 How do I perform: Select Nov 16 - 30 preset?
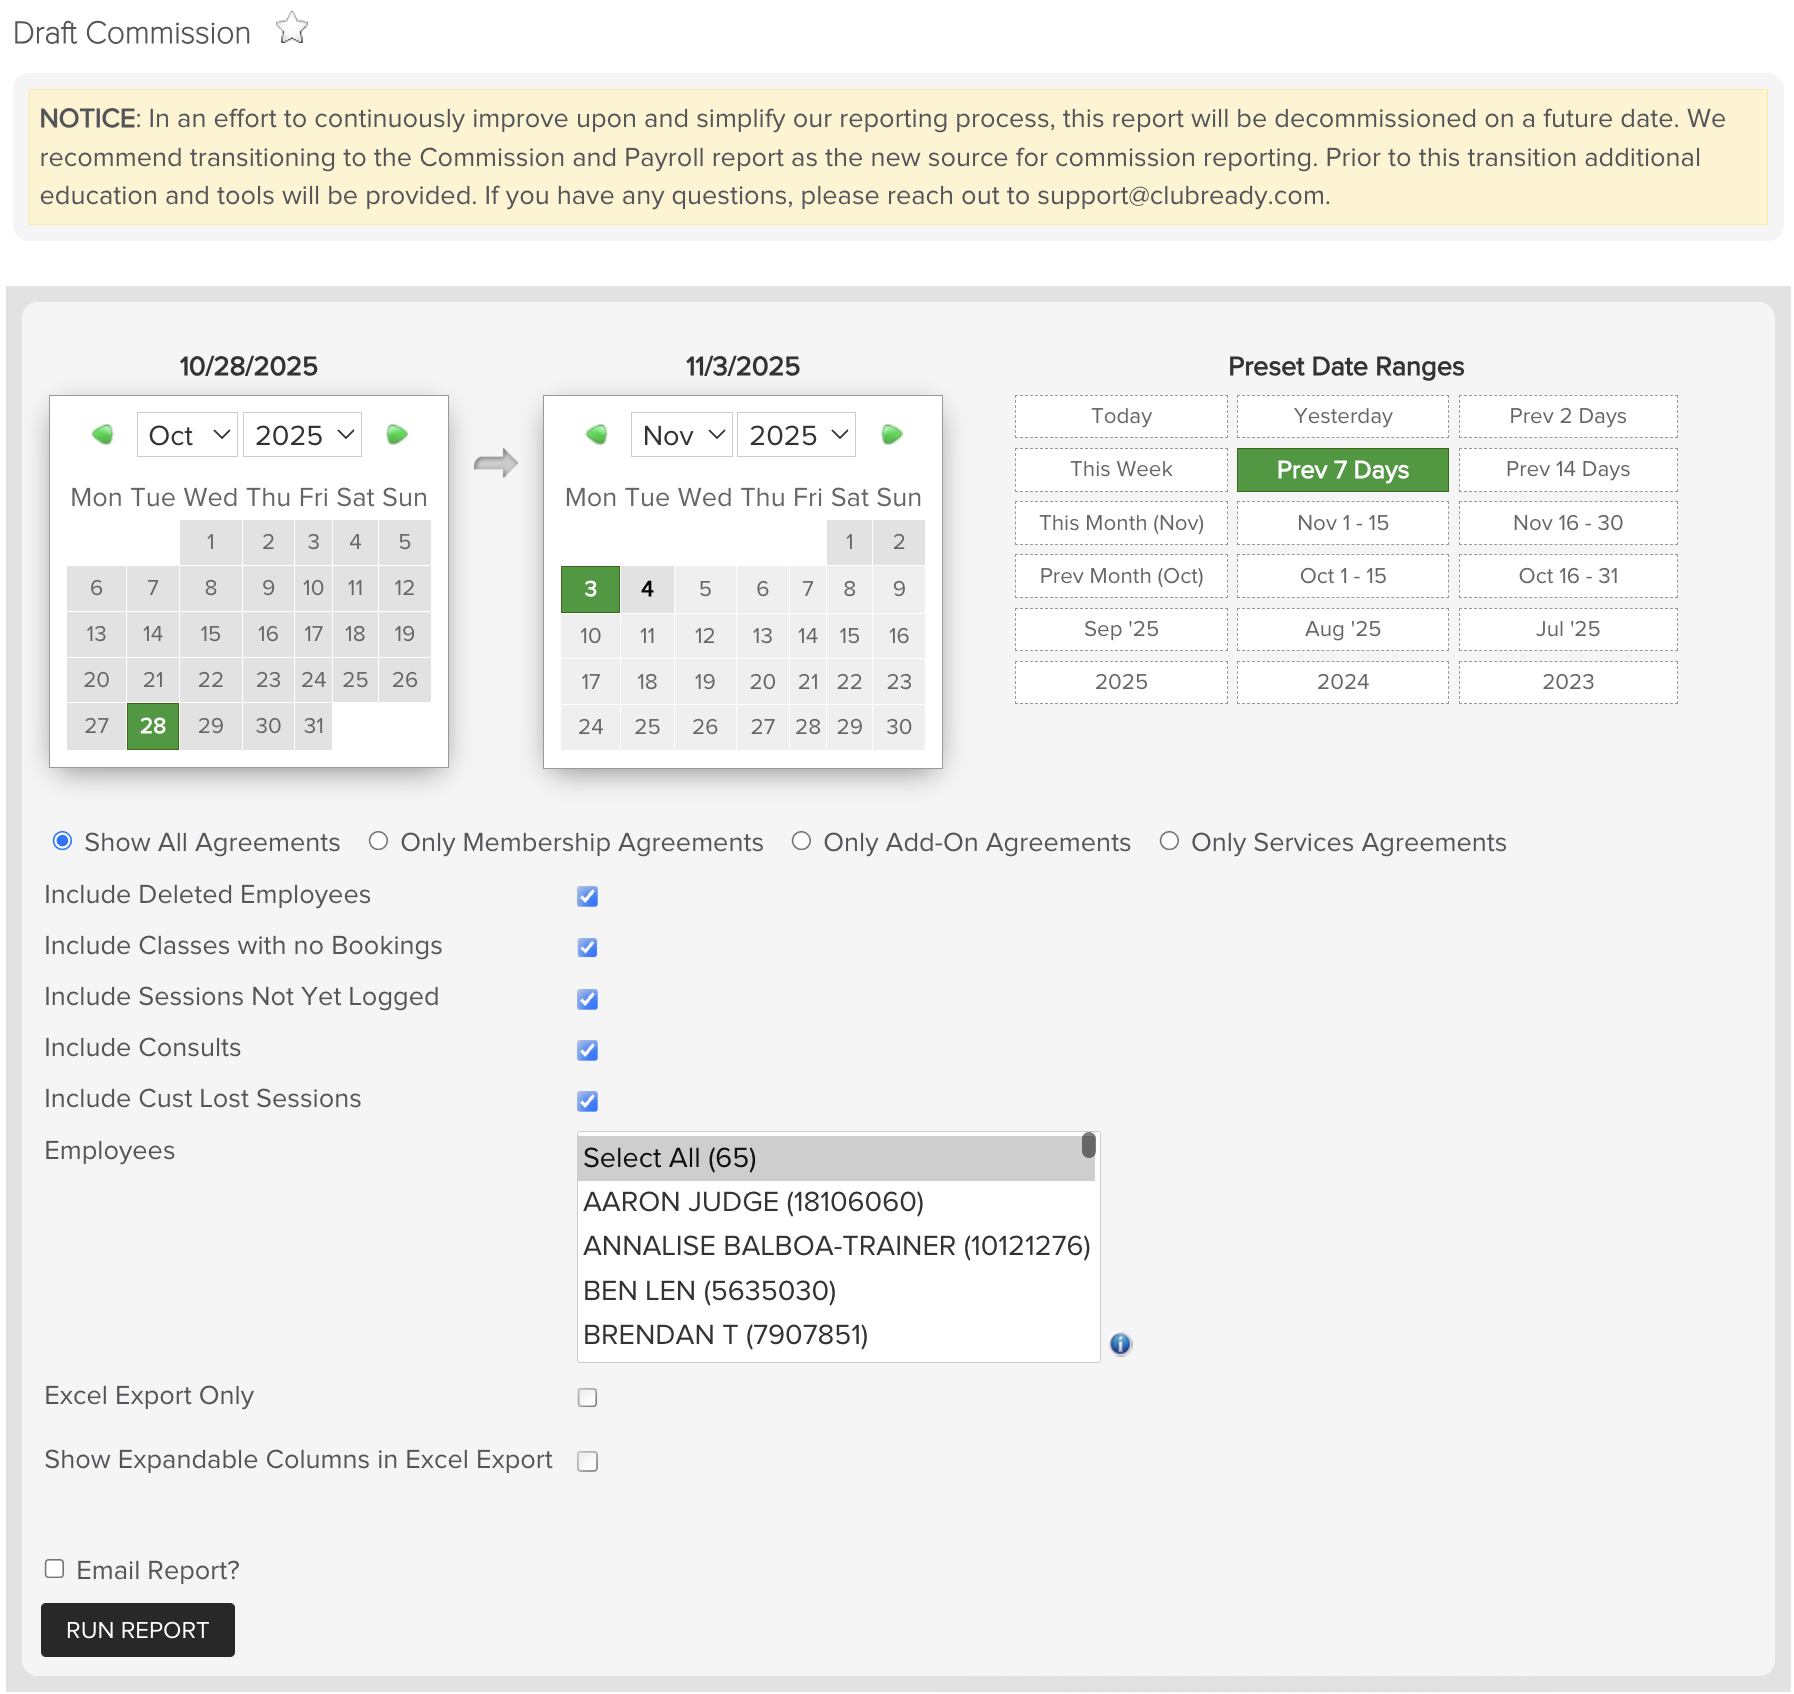point(1568,523)
